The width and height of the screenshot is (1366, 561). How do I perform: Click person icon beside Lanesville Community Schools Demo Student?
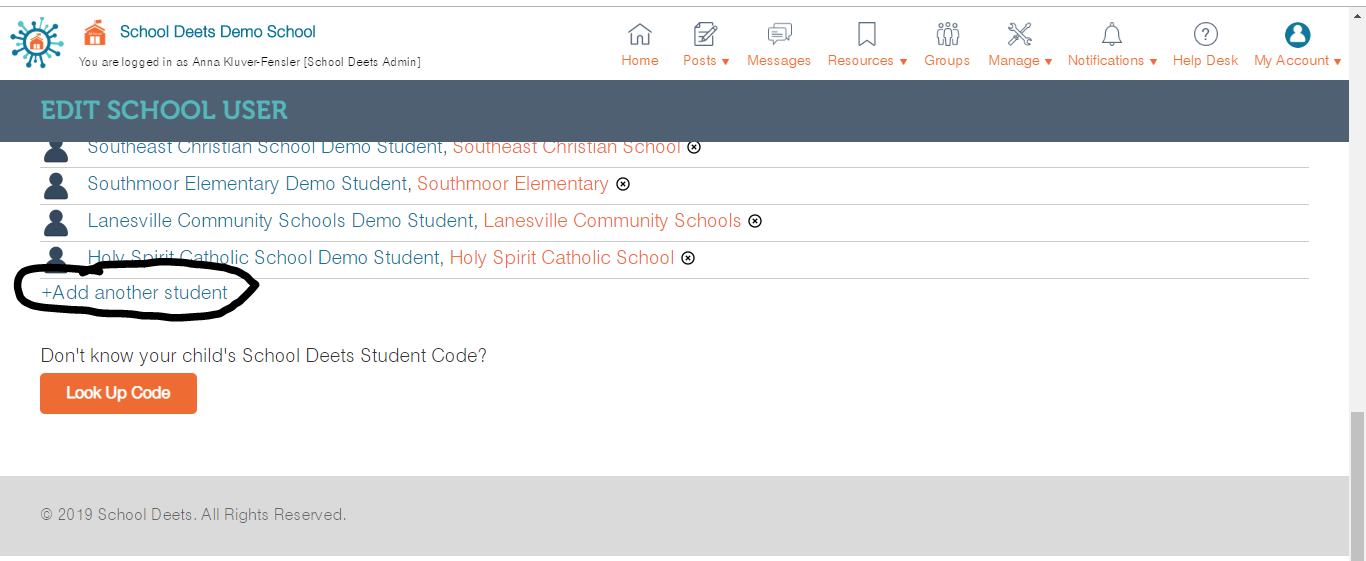tap(56, 222)
